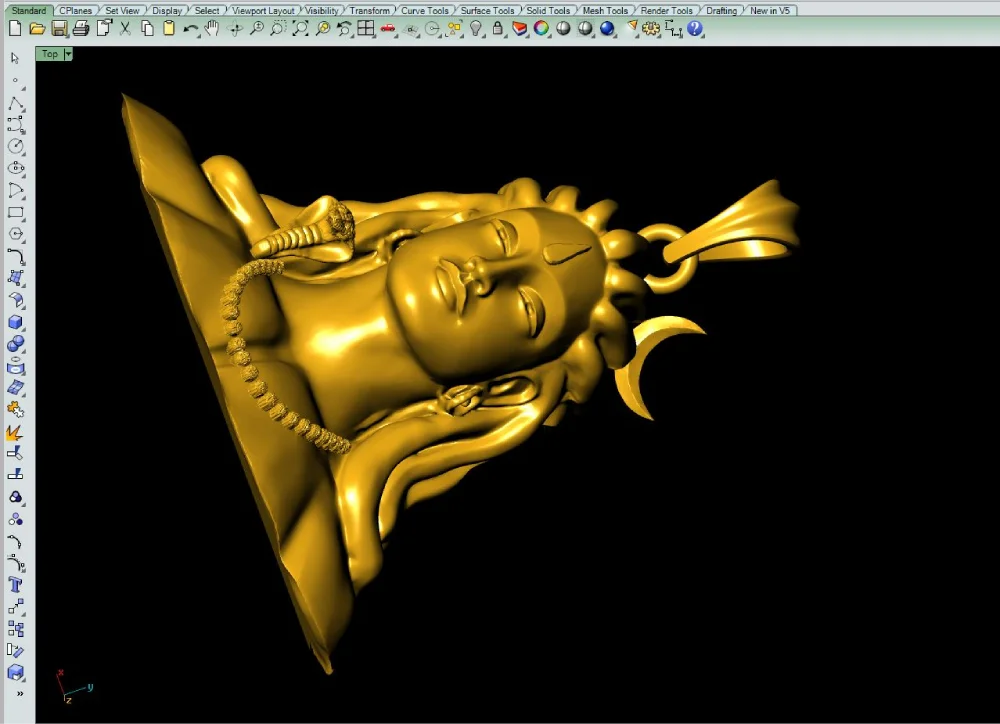
Task: Enable Rendered Viewport sphere icon
Action: (585, 28)
